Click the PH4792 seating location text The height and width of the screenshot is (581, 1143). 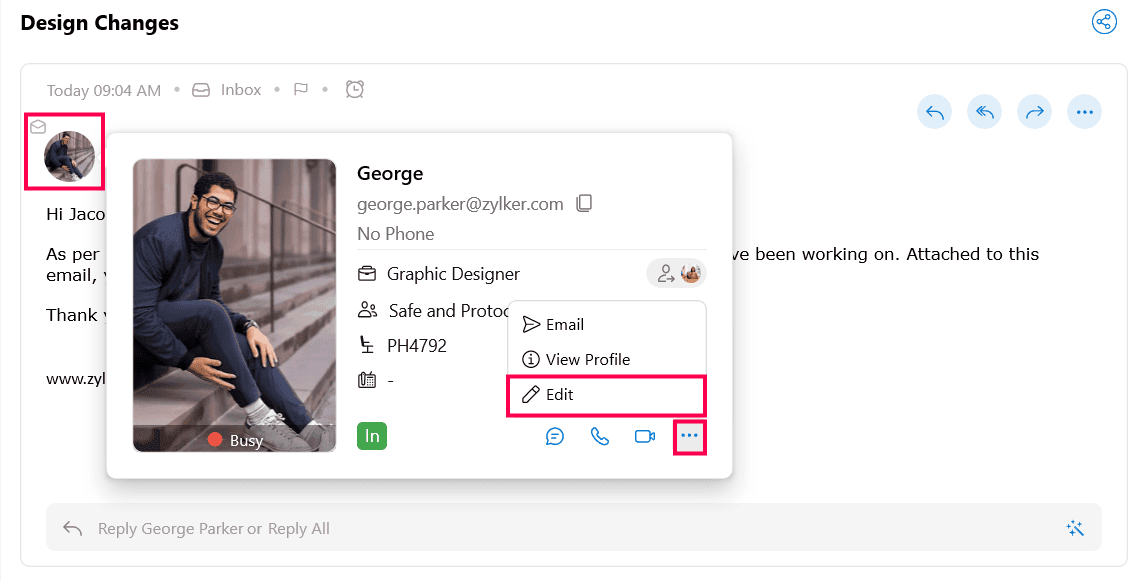point(417,346)
